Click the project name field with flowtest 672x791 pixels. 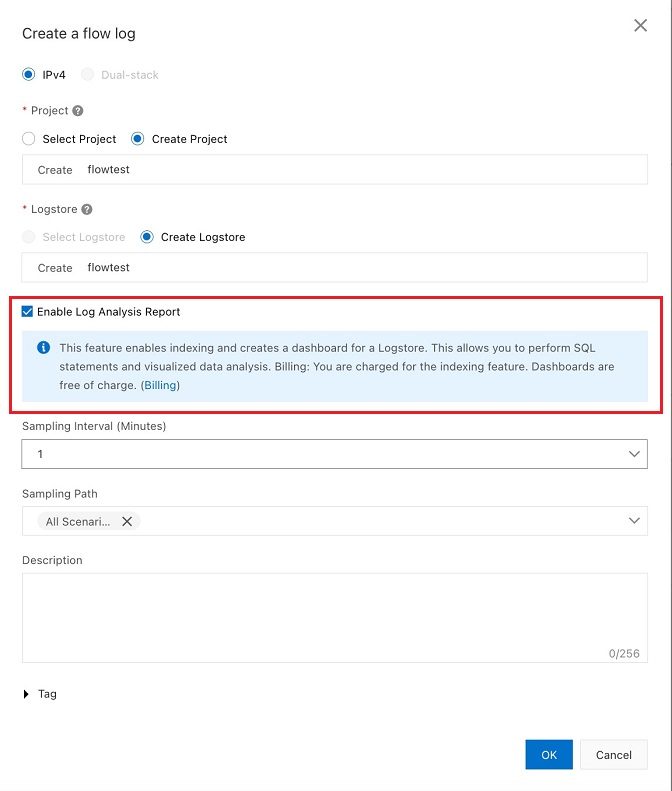pyautogui.click(x=360, y=170)
